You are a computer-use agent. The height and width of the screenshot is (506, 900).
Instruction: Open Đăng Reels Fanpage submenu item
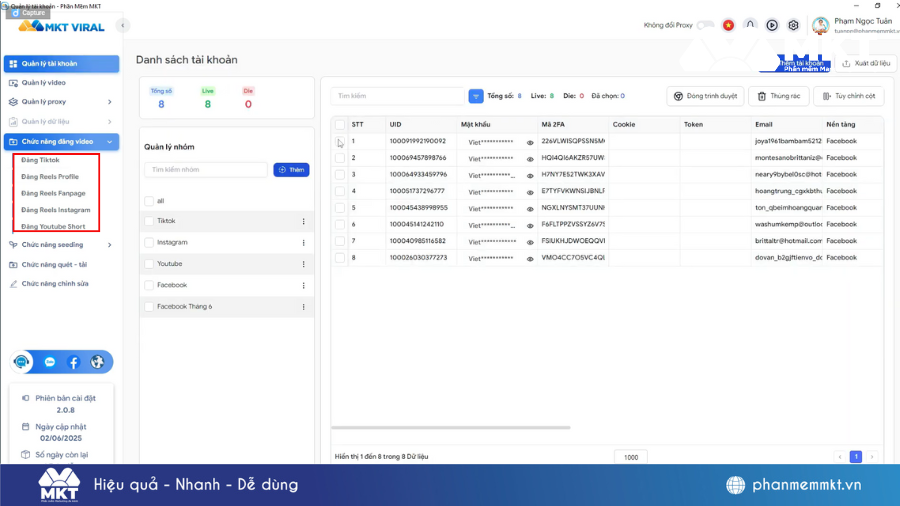53,193
